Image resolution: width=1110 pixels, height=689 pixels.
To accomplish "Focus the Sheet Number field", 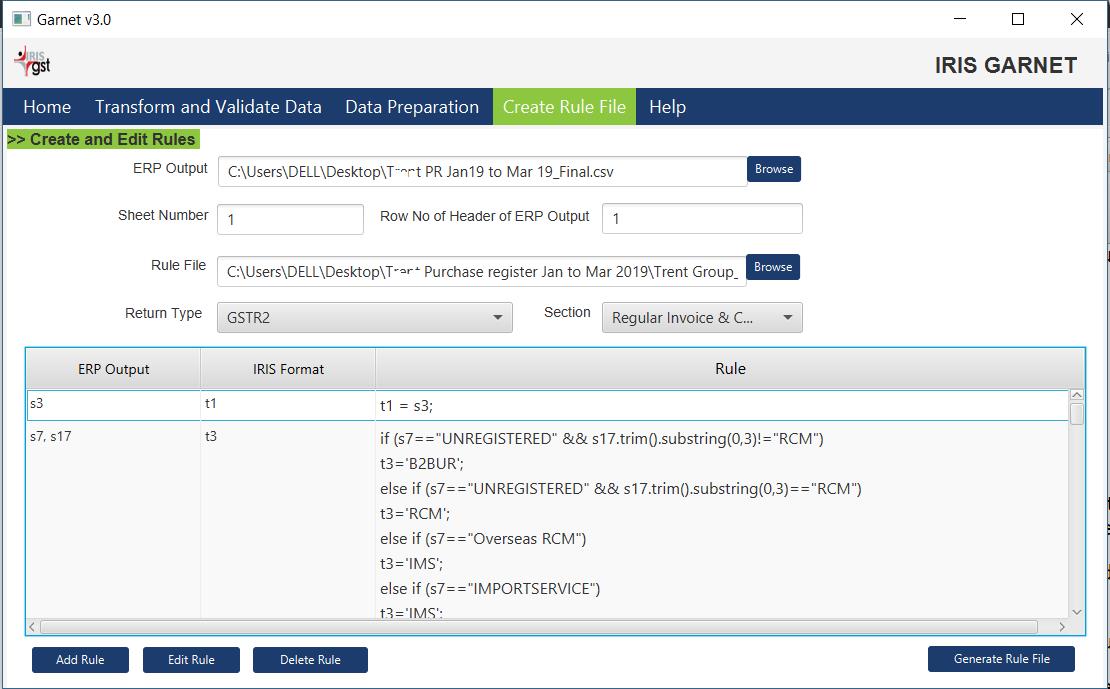I will pyautogui.click(x=290, y=220).
